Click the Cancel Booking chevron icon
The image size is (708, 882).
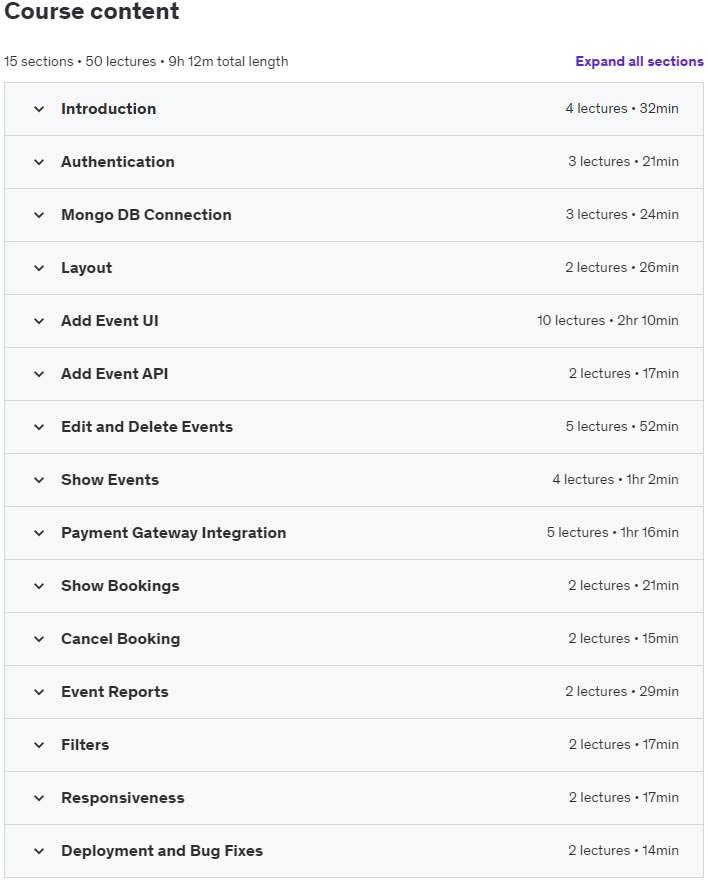pos(39,639)
